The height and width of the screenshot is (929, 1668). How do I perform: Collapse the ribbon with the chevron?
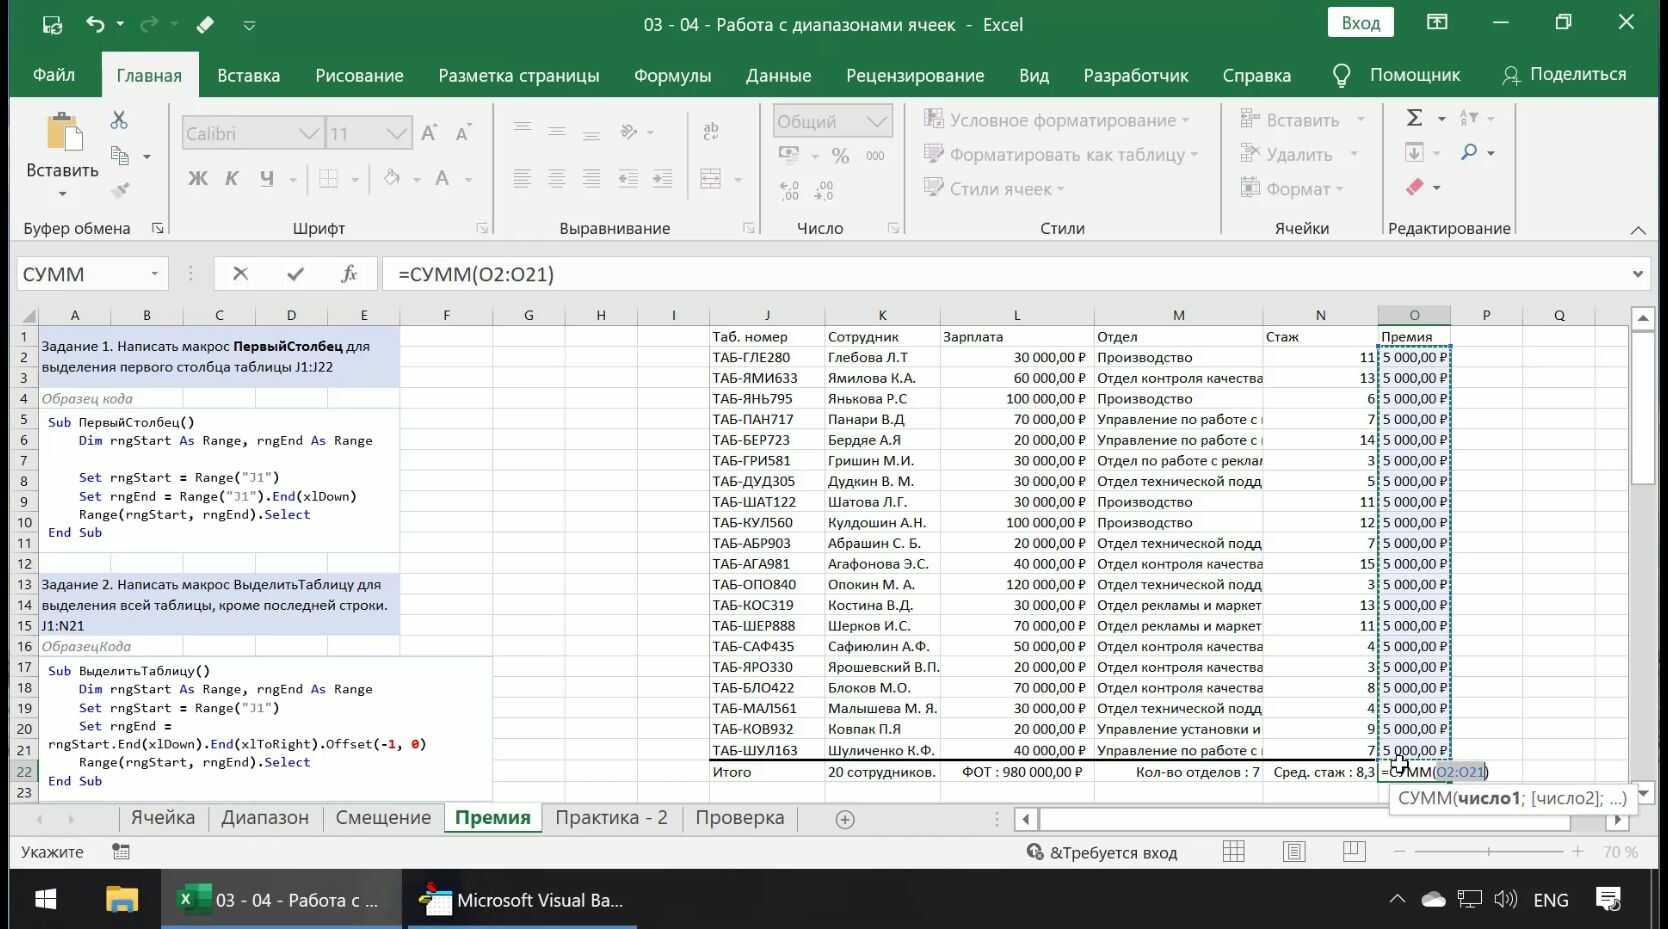coord(1638,230)
